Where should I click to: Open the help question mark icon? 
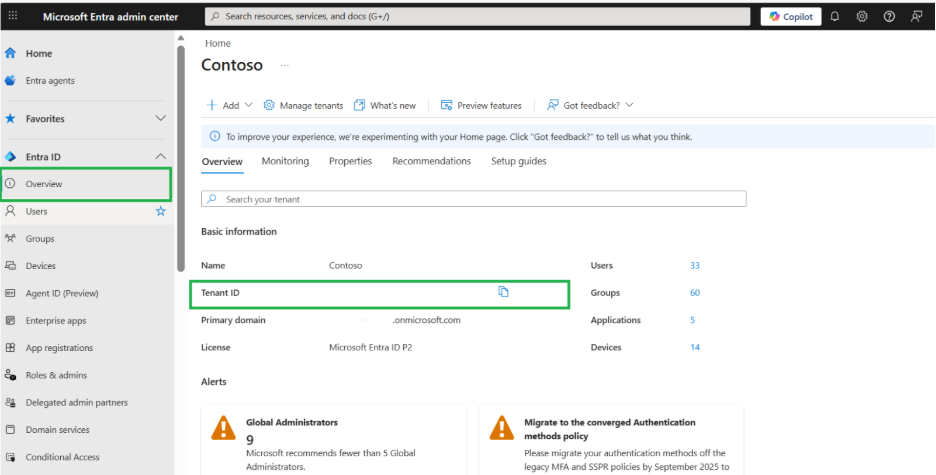coord(889,17)
